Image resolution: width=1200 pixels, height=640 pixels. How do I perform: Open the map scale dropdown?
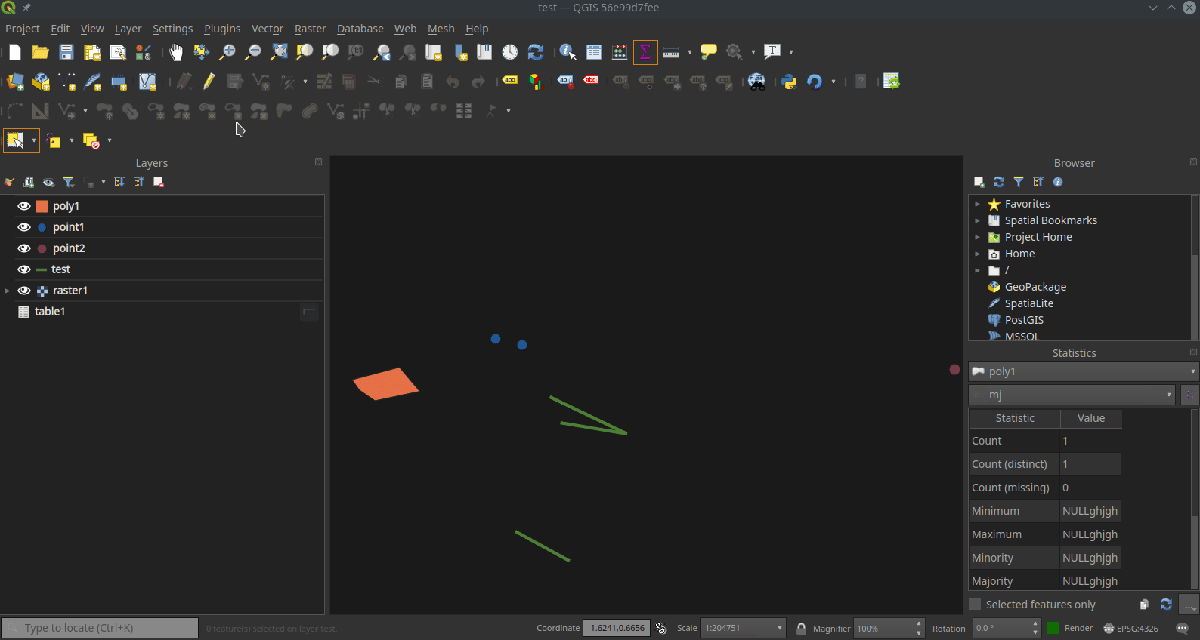(780, 628)
